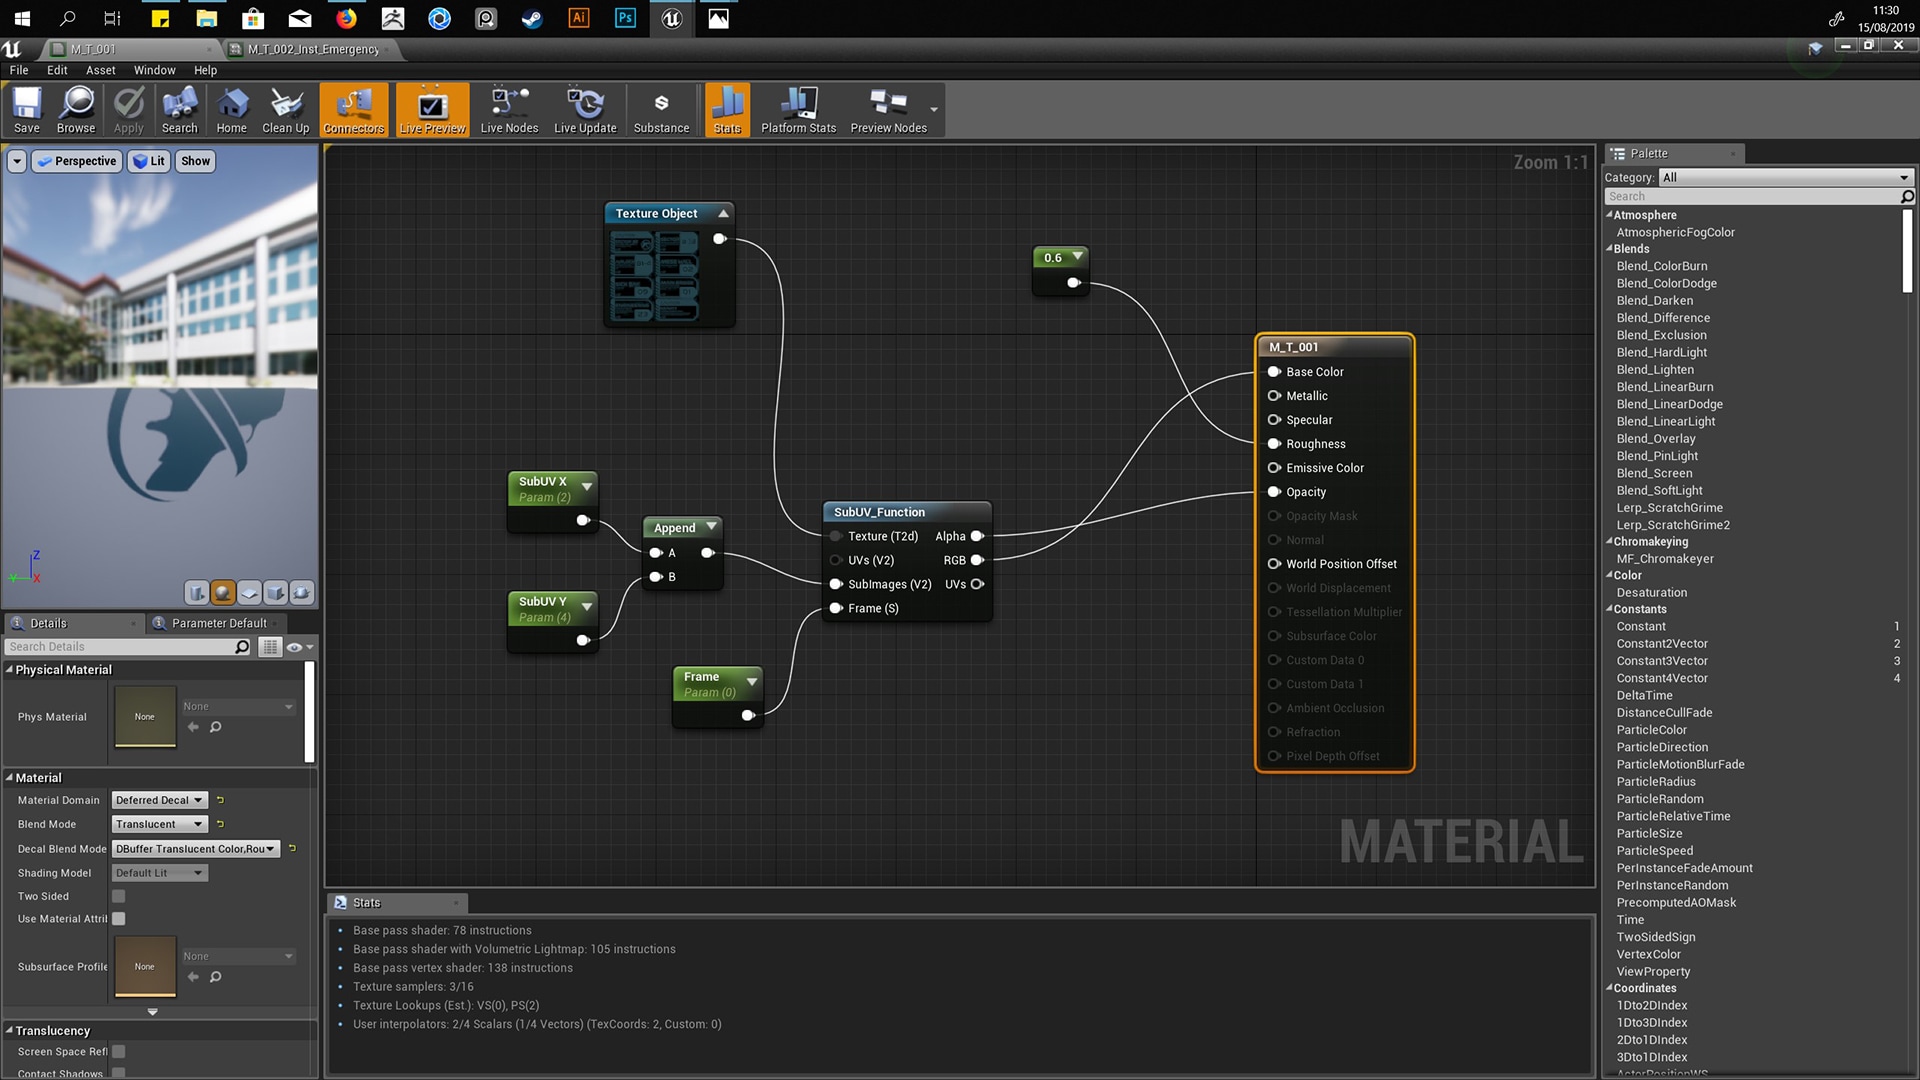The height and width of the screenshot is (1080, 1920).
Task: Click the Save toolbar icon
Action: 27,110
